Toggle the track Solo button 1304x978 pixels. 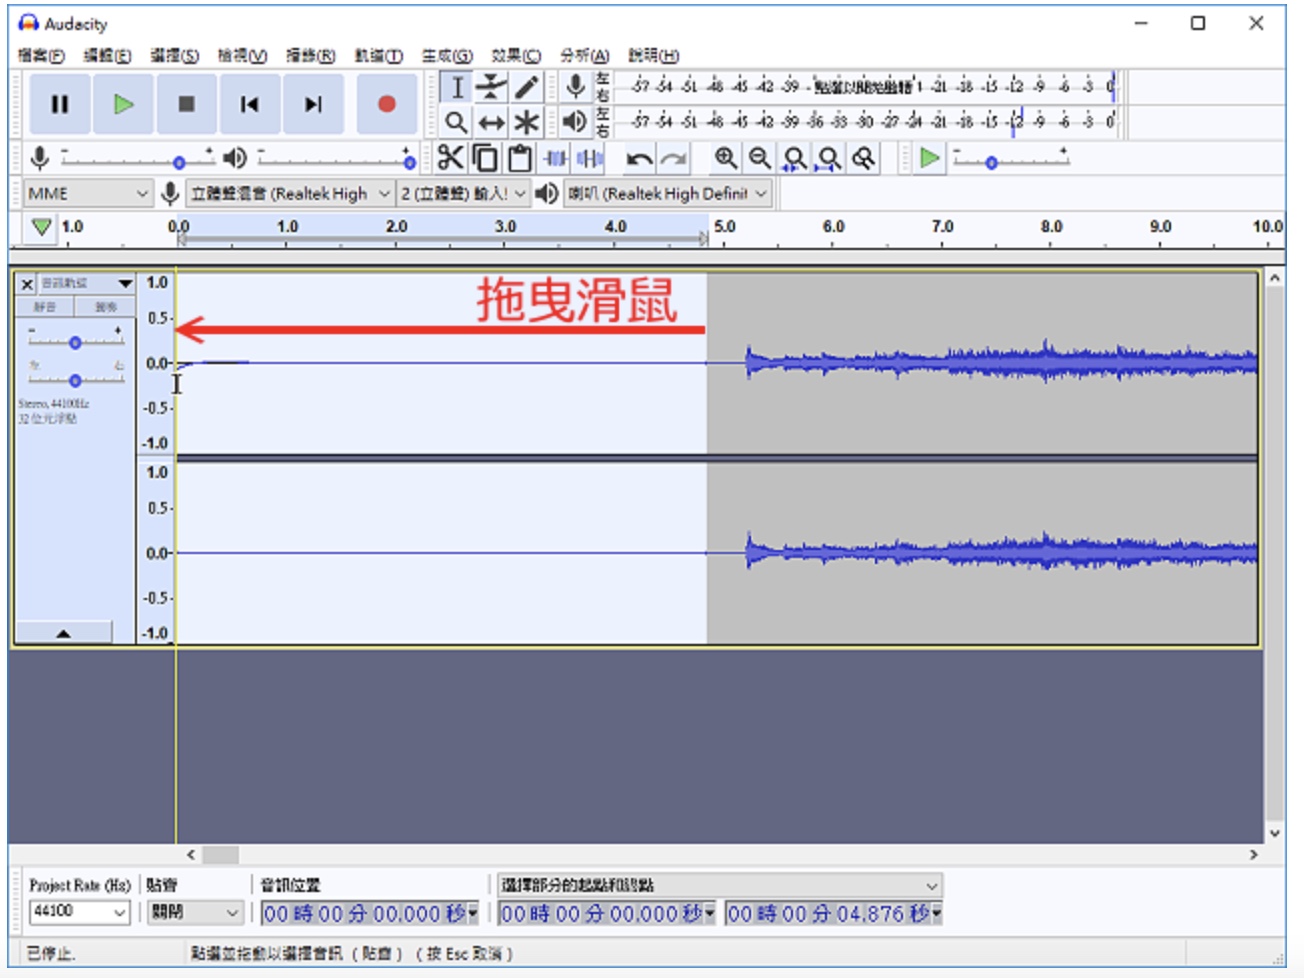[x=105, y=307]
